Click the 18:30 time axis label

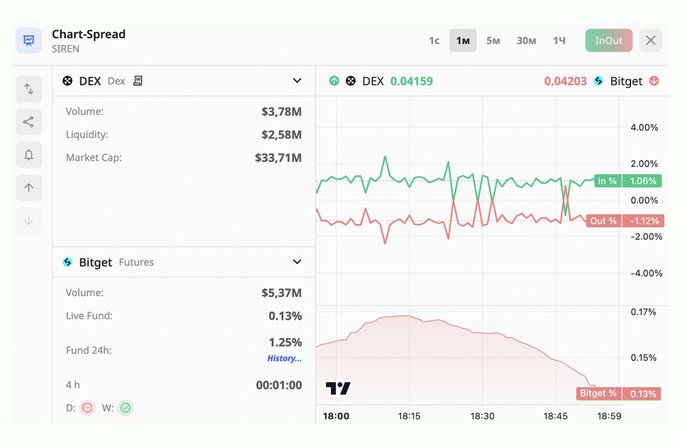point(482,416)
